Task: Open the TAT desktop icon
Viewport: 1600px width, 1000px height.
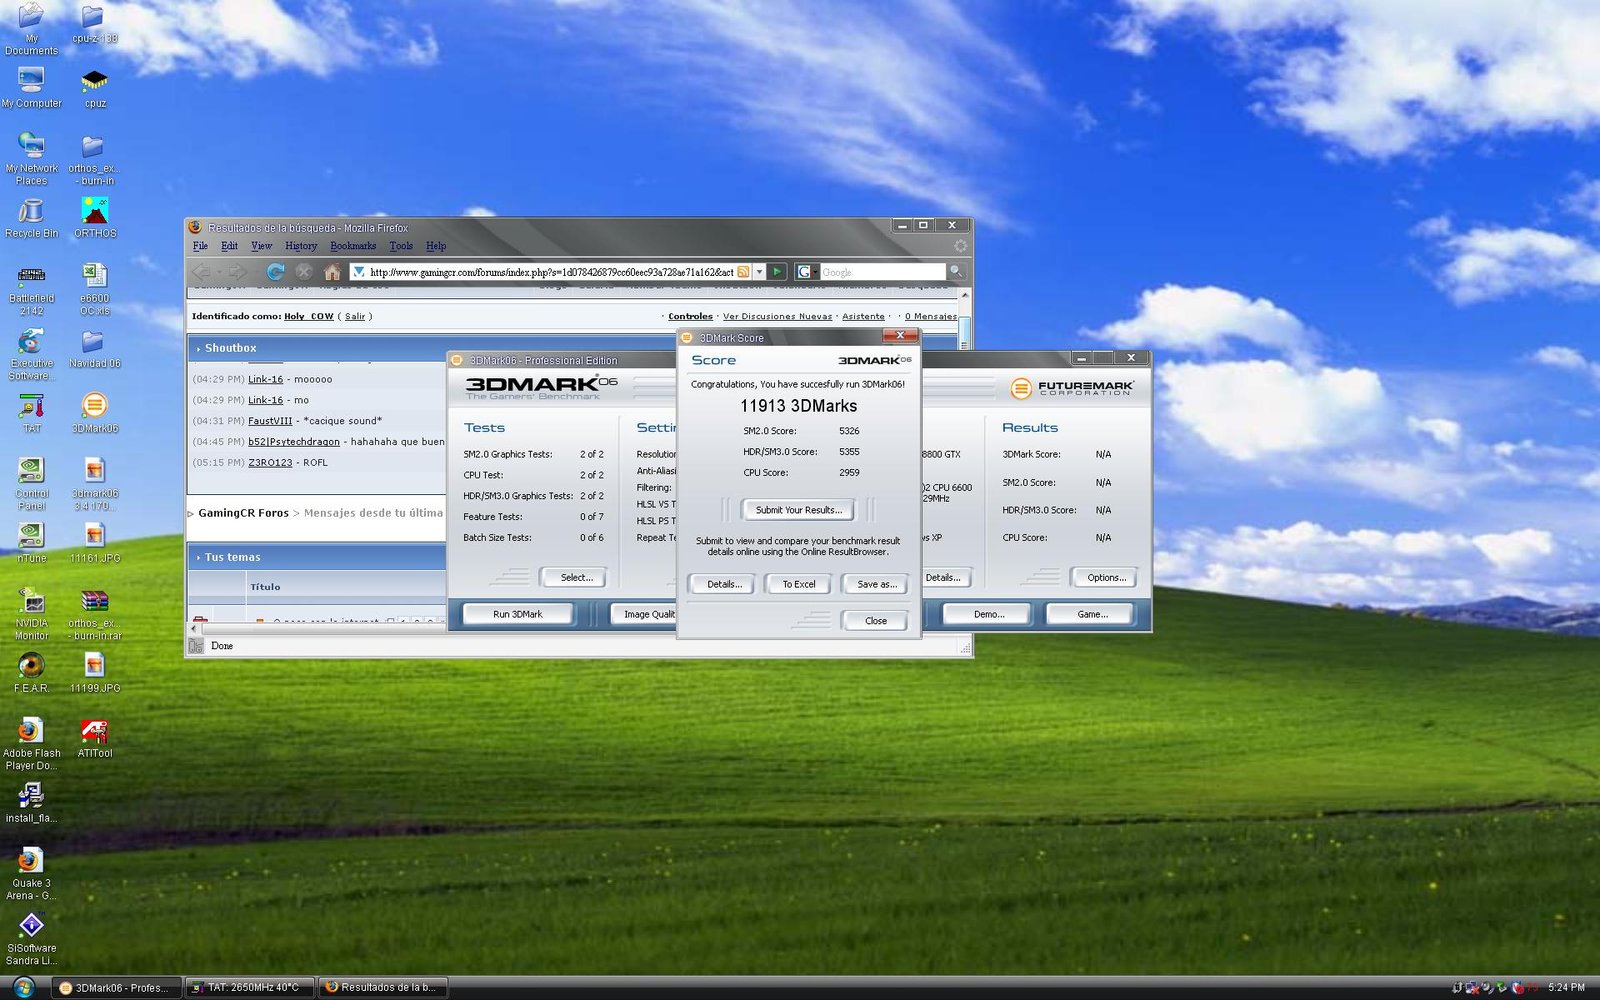Action: coord(31,412)
